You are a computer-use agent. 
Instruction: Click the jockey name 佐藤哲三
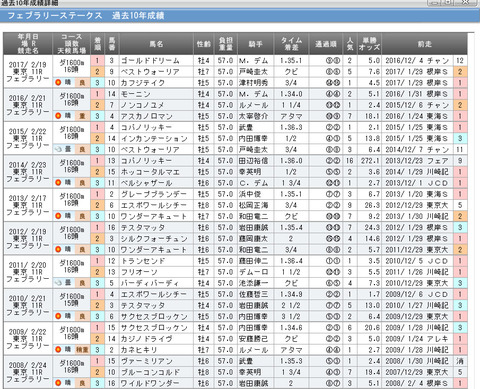click(253, 294)
